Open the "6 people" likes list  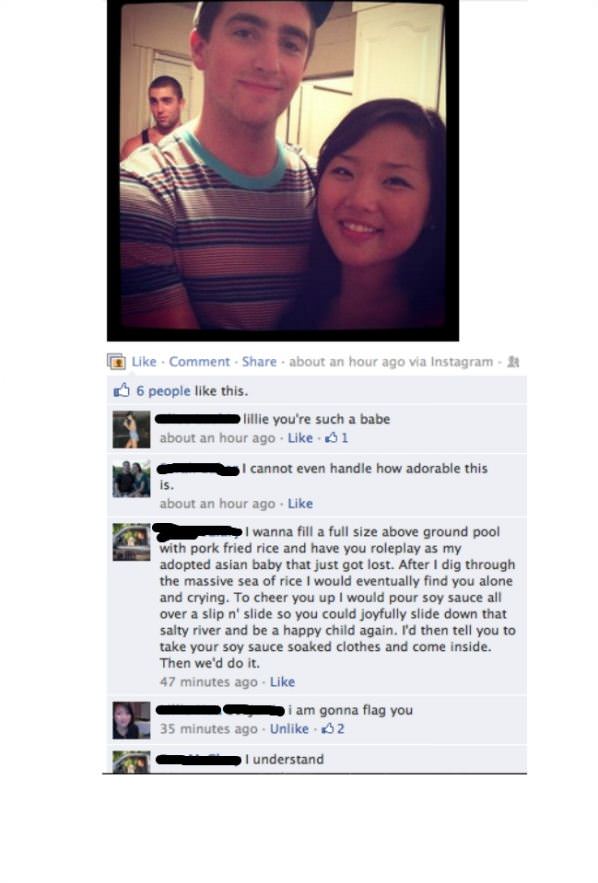coord(163,390)
